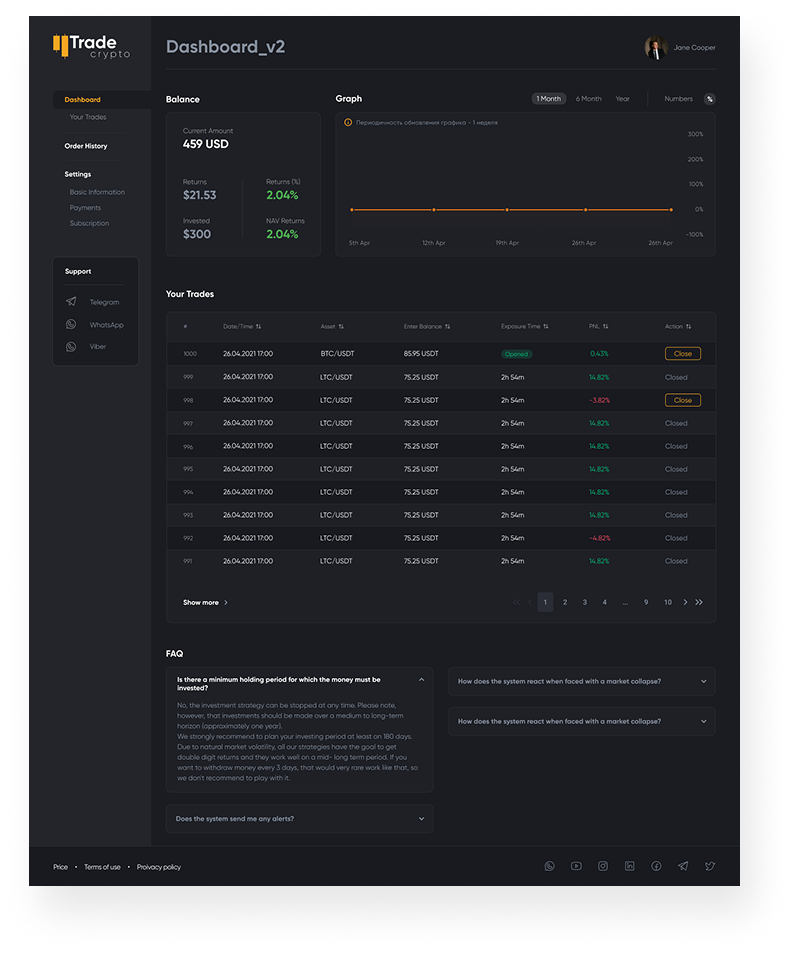
Task: Click the Facebook footer icon
Action: 656,866
